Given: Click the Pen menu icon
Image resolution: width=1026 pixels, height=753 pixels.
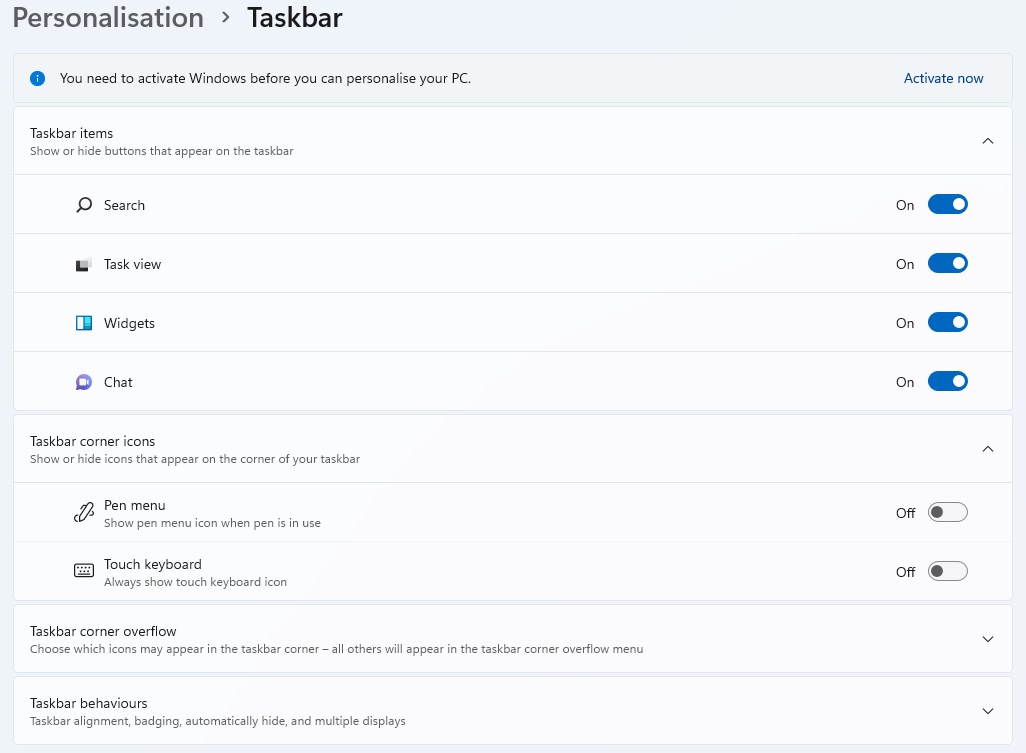Looking at the screenshot, I should 84,513.
